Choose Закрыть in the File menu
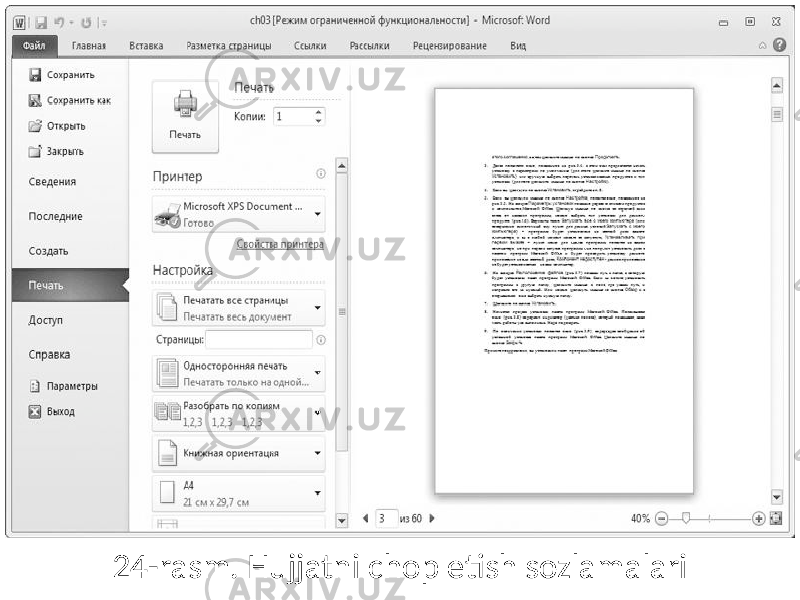The height and width of the screenshot is (600, 800). click(56, 152)
